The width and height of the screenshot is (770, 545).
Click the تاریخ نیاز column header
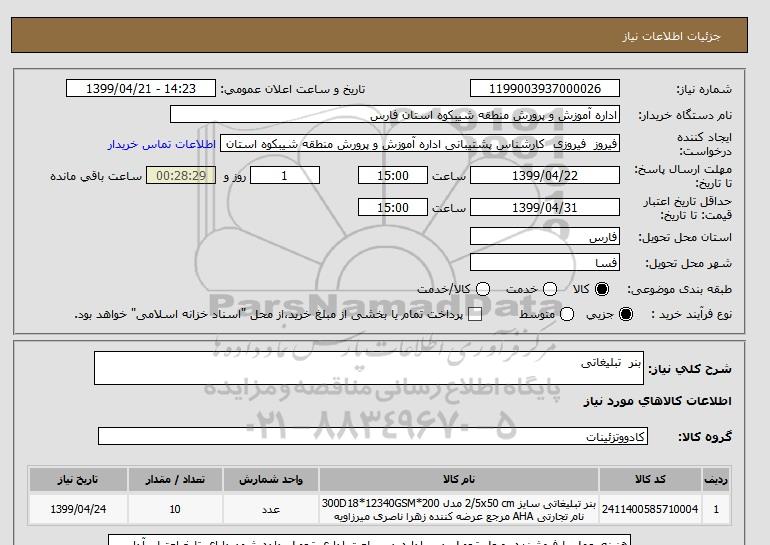(x=78, y=479)
